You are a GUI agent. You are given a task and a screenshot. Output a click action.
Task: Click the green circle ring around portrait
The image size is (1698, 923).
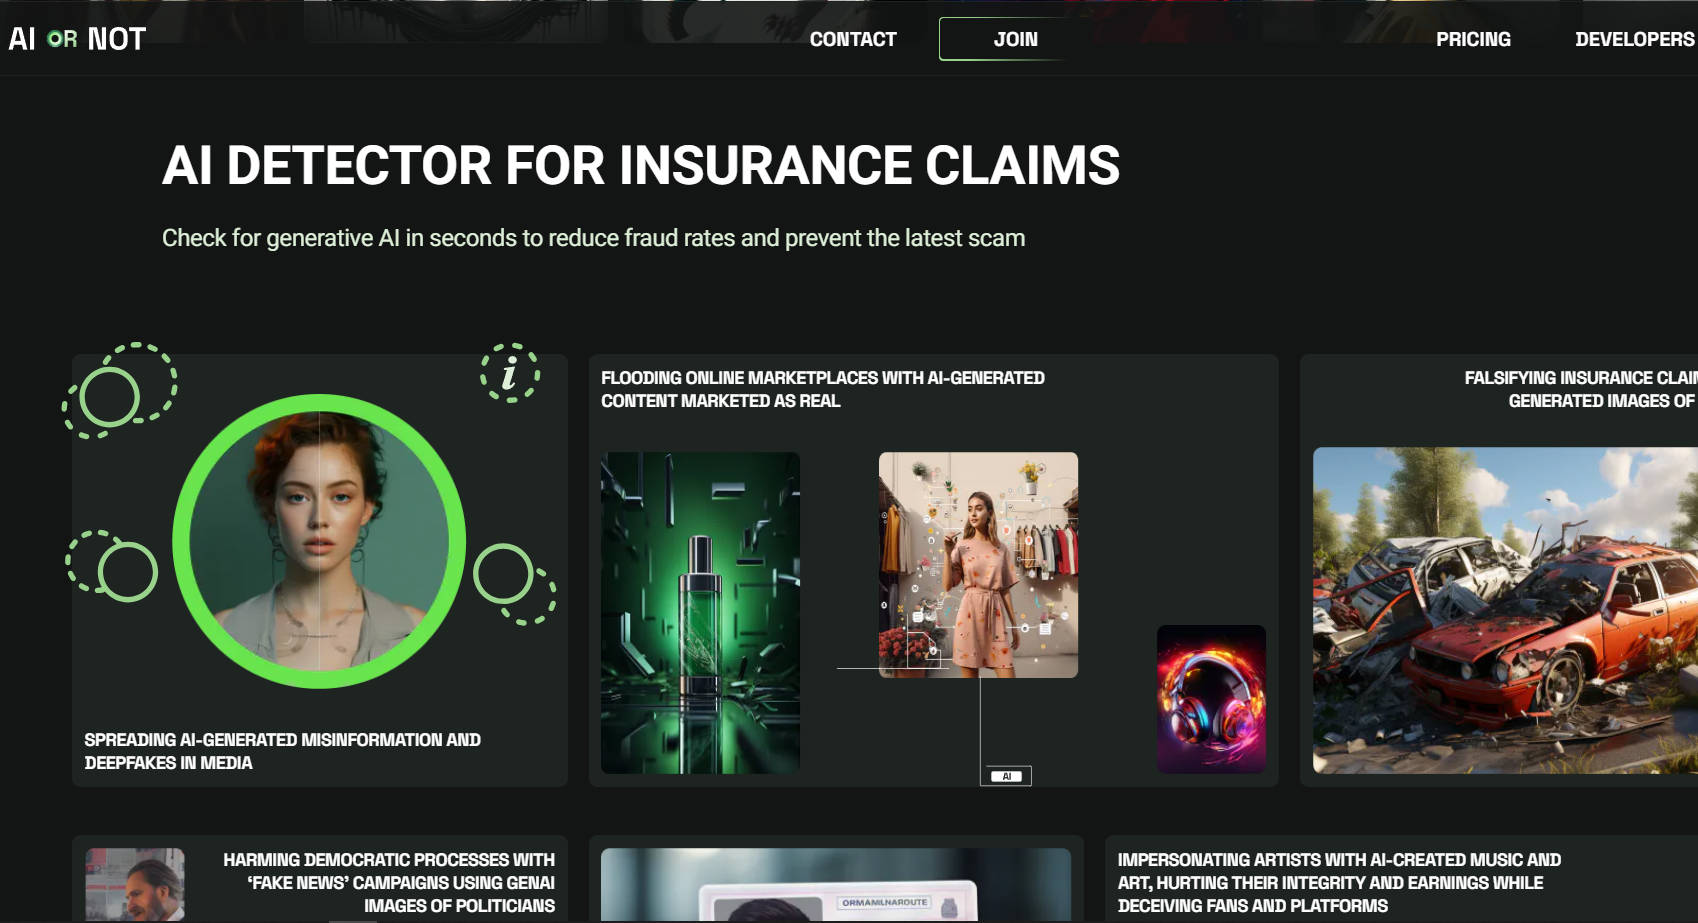(x=319, y=541)
